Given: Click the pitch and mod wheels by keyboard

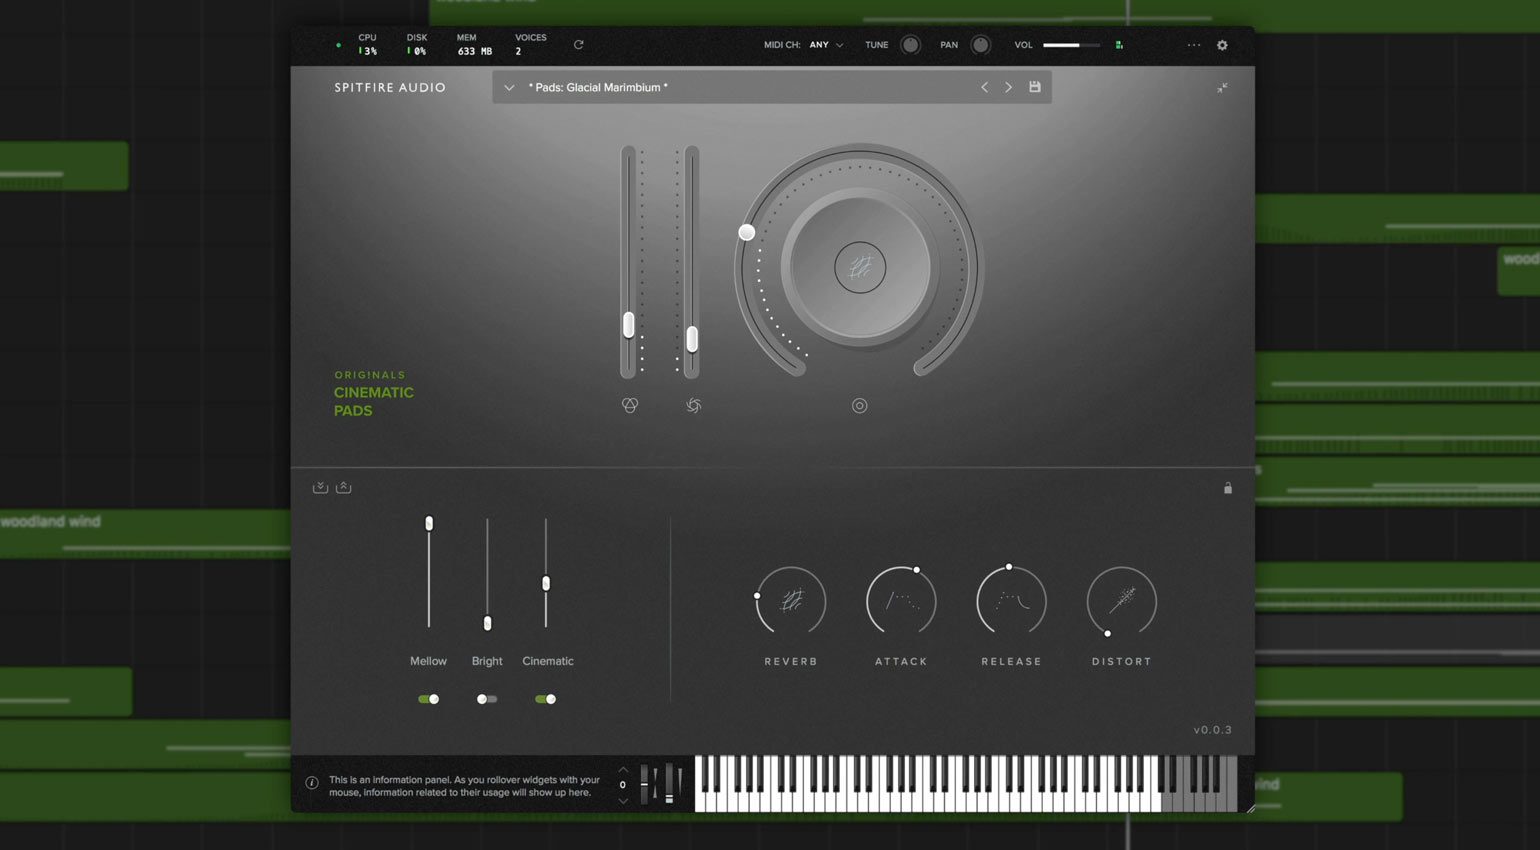Looking at the screenshot, I should click(661, 783).
